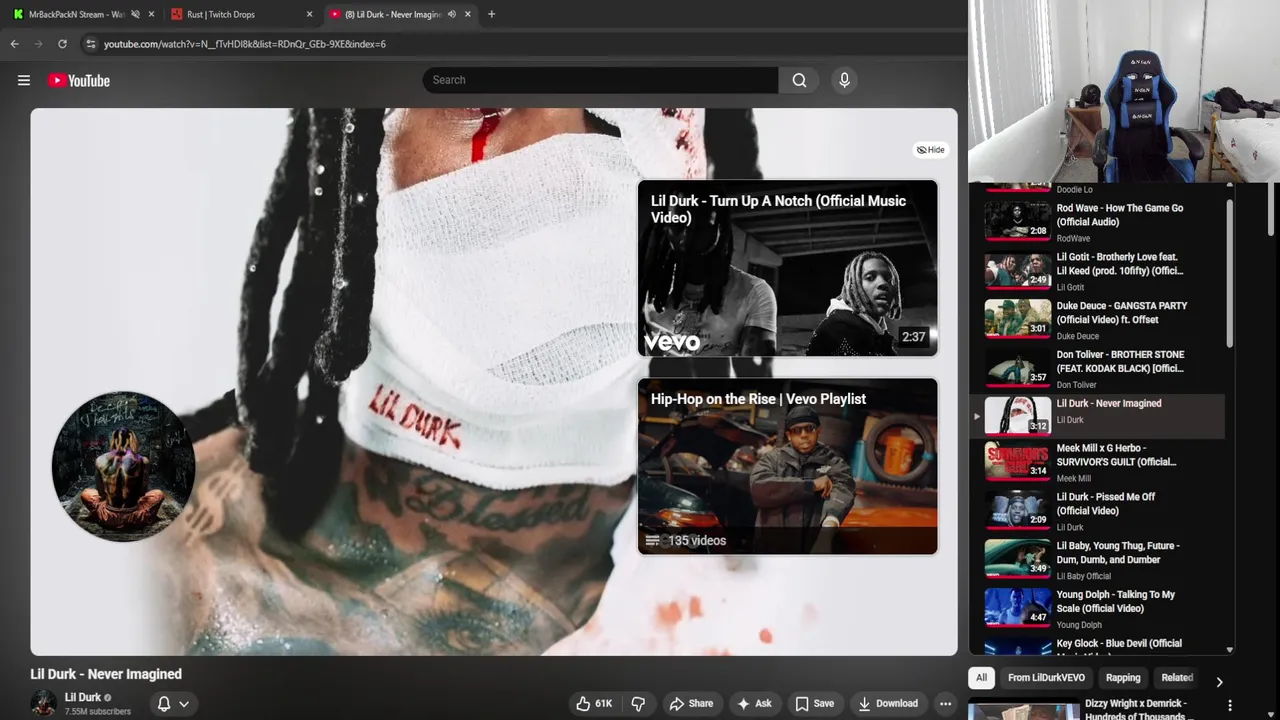Screen dimensions: 1280x720
Task: Click the 7.55M subscribers text
Action: tap(98, 712)
